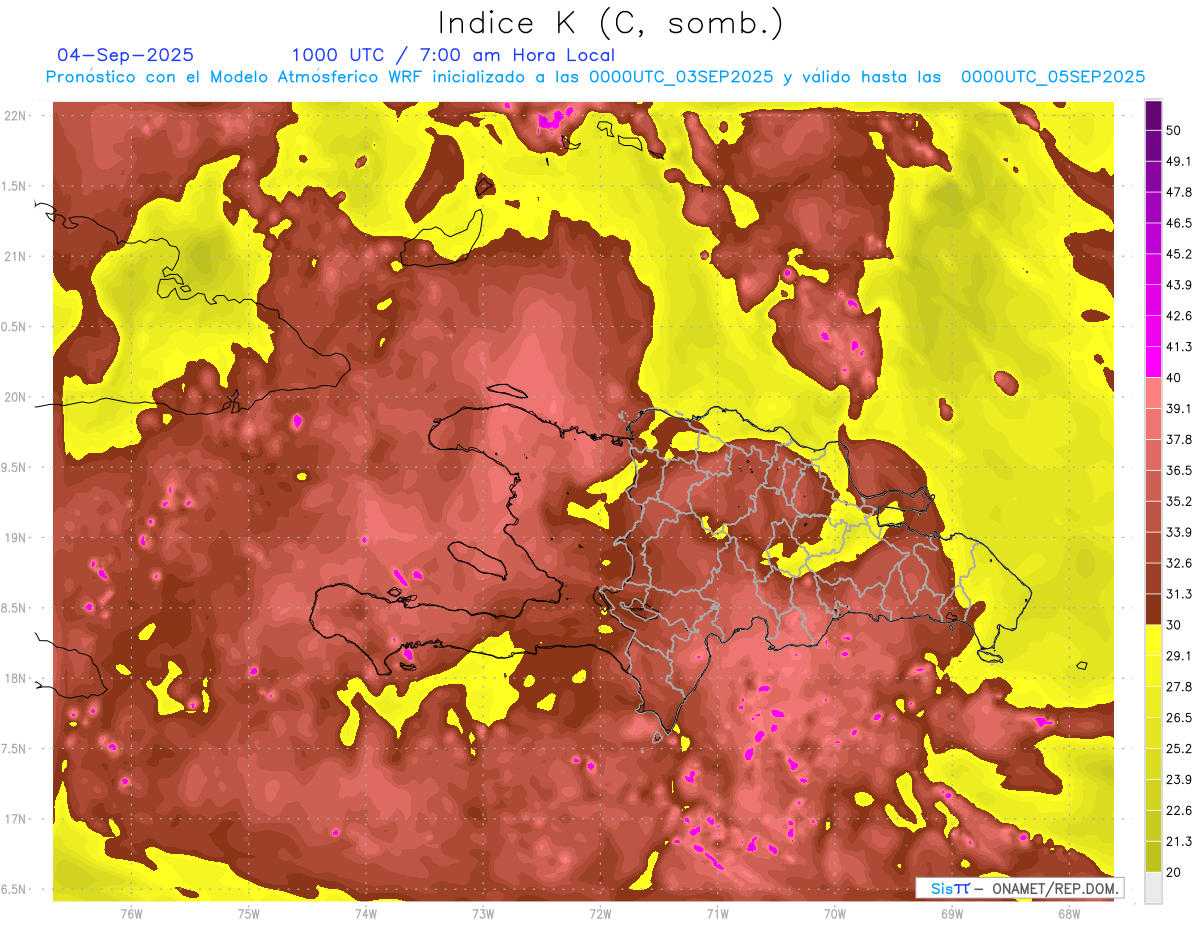The image size is (1200, 927).
Task: Click the map title 'Indice K (C, somb.)'
Action: pos(611,24)
